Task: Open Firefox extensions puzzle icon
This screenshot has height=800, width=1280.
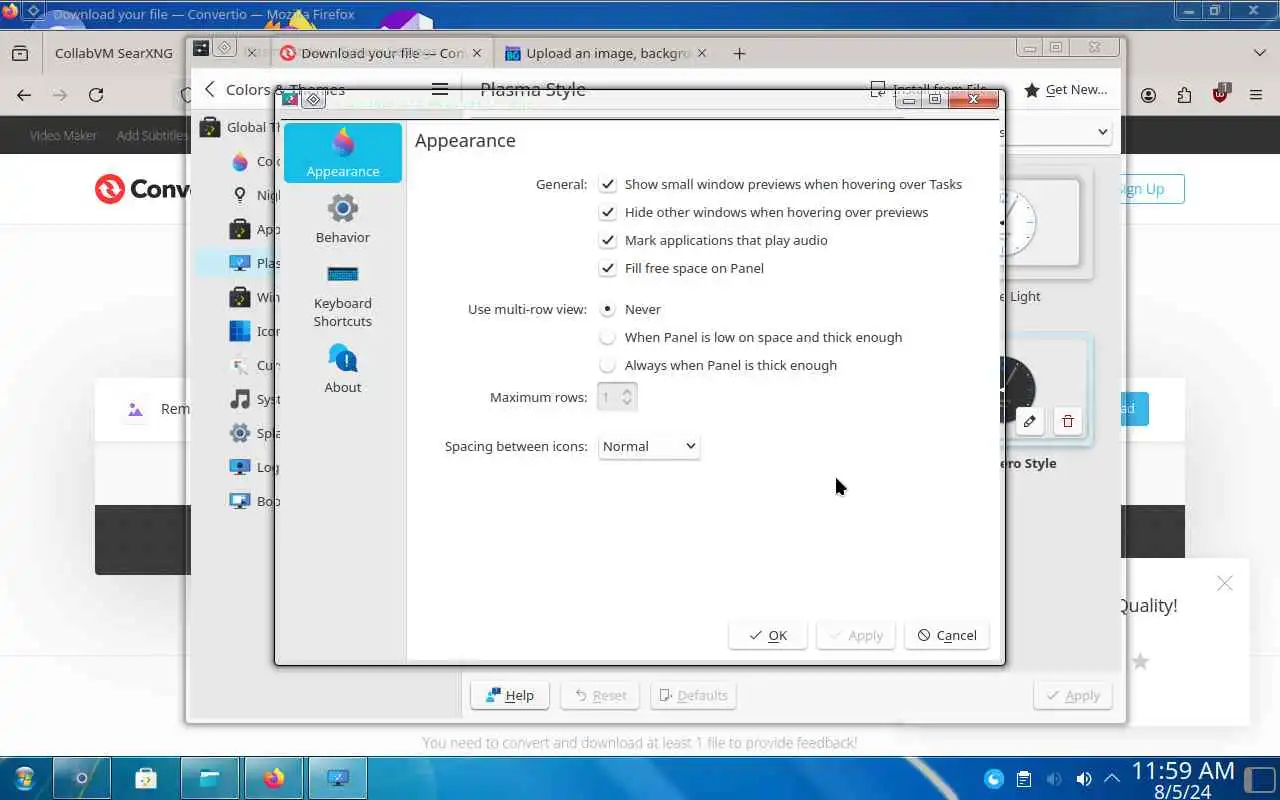Action: 1184,95
